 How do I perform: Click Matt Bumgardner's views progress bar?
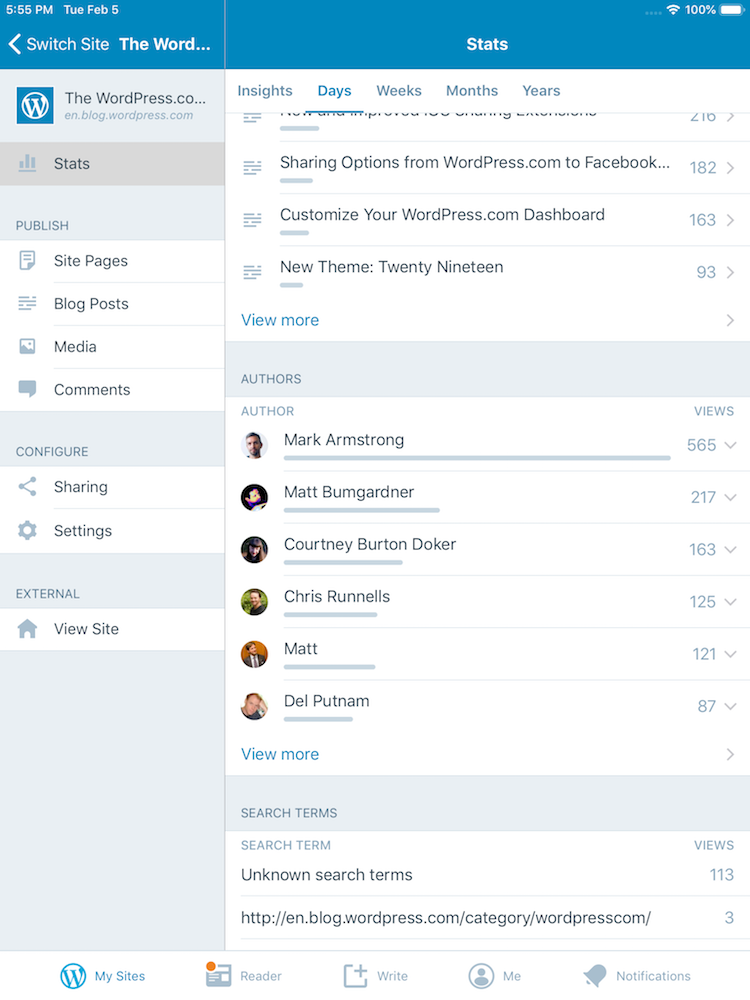click(362, 510)
